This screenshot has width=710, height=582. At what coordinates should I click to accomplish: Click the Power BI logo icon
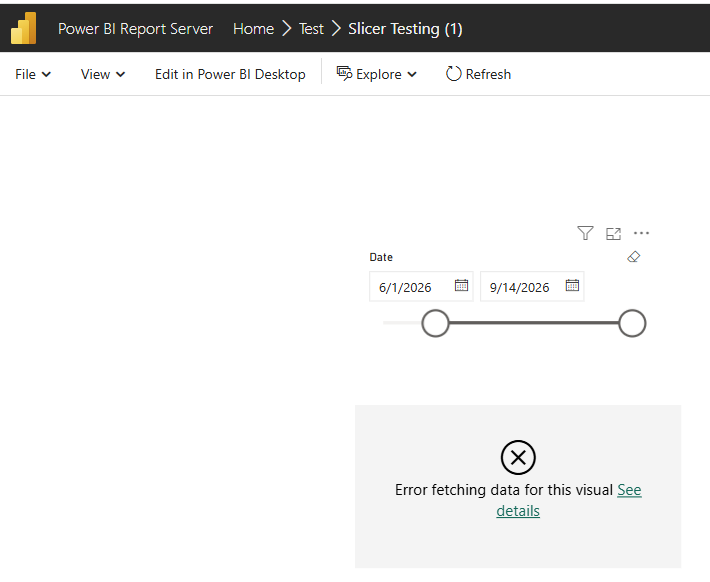tap(24, 29)
